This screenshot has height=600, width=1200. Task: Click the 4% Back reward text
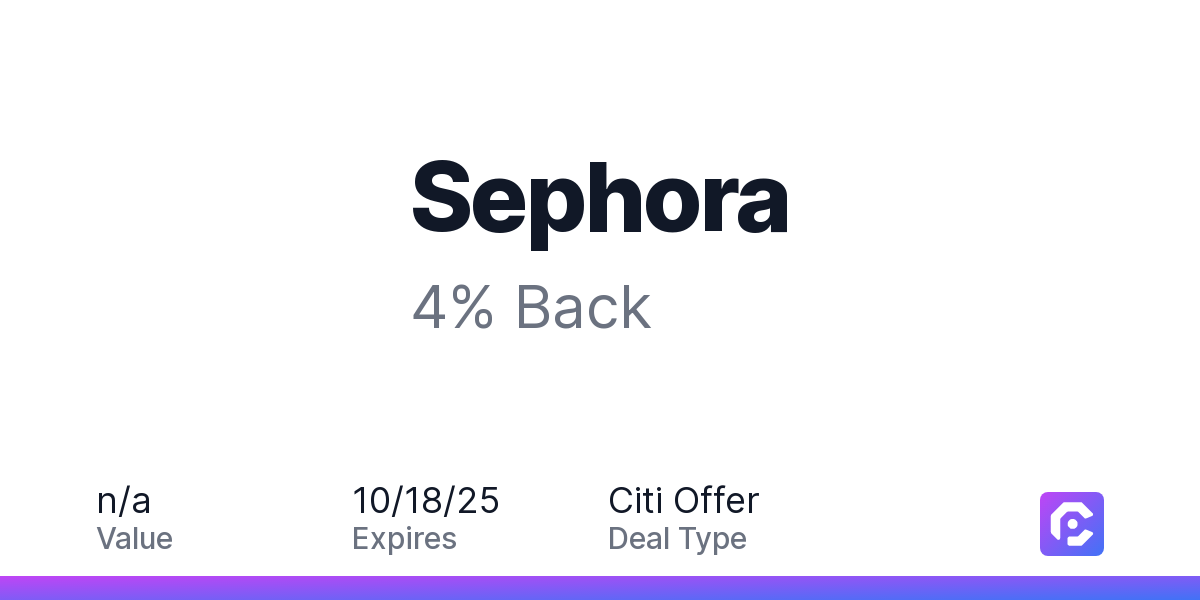(532, 307)
